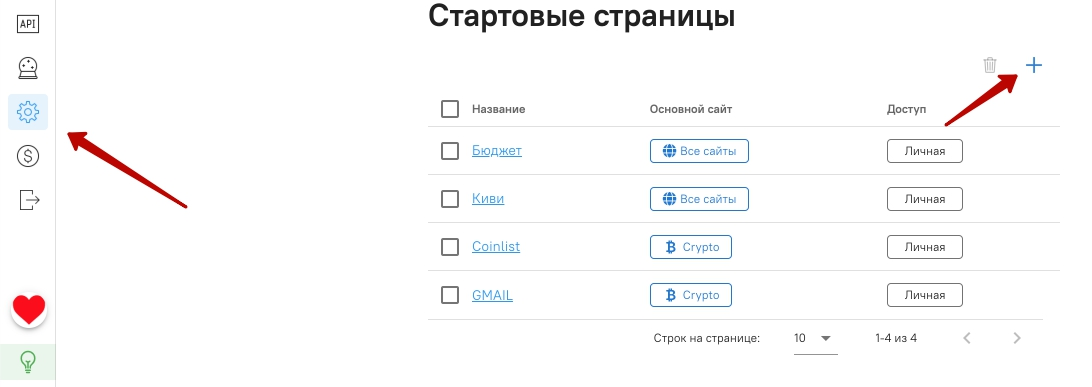Check the GMAIL row checkbox
1092x387 pixels.
pos(450,295)
